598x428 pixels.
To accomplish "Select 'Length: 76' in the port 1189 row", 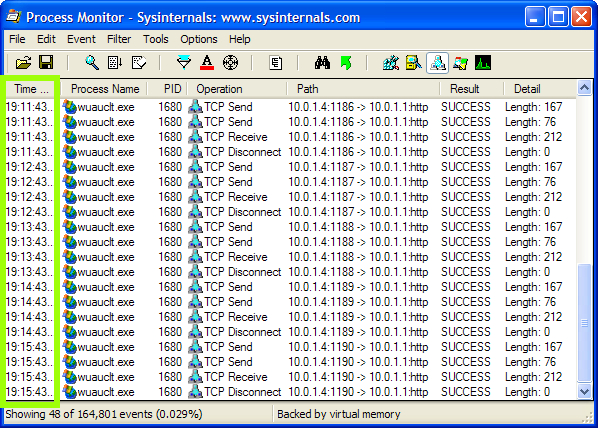I will click(x=530, y=302).
